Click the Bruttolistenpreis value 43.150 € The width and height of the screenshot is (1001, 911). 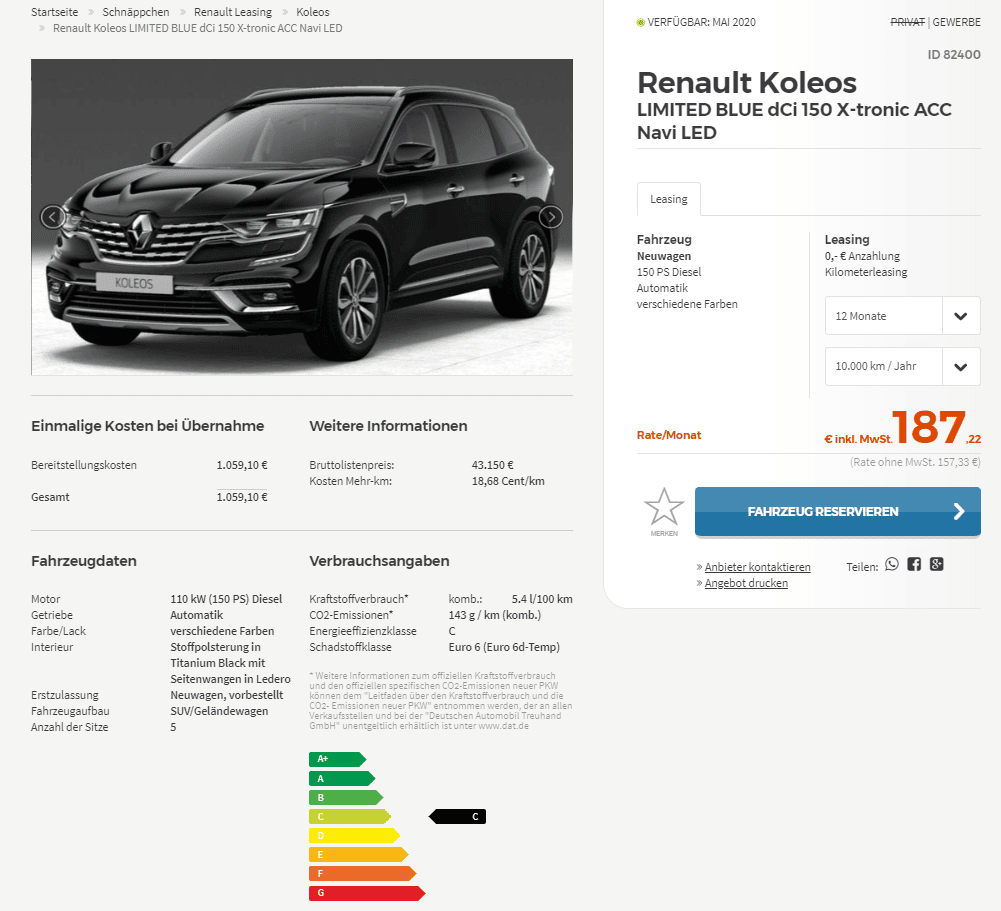coord(492,465)
